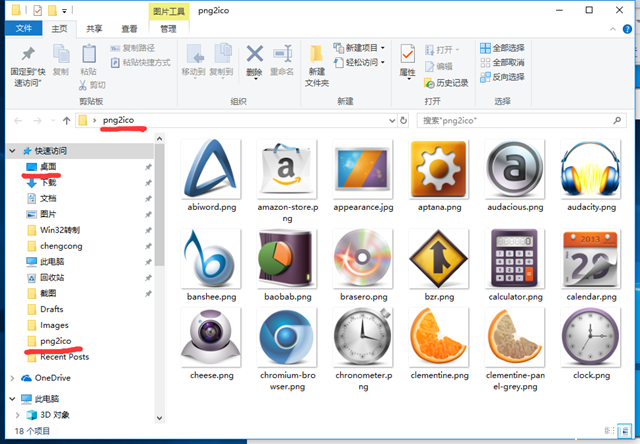Click the search png2ico input box
Image resolution: width=640 pixels, height=444 pixels.
(x=510, y=120)
